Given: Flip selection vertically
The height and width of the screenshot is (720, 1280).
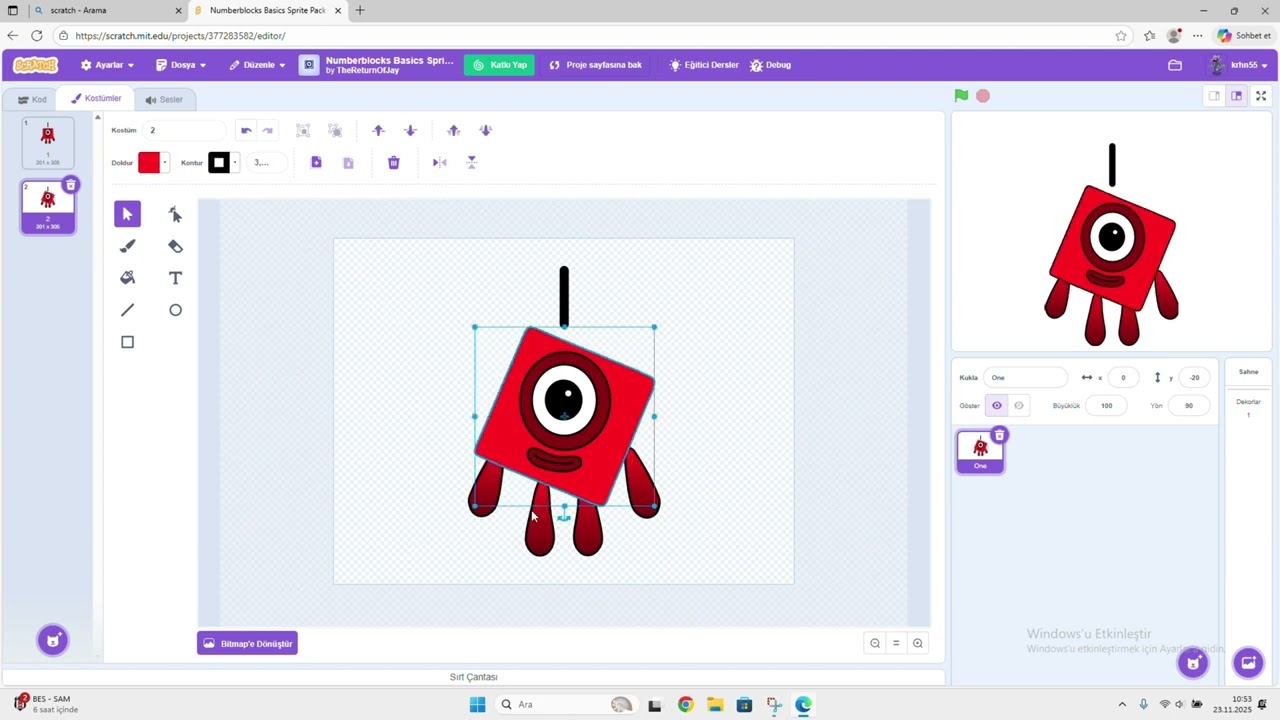Looking at the screenshot, I should (472, 162).
